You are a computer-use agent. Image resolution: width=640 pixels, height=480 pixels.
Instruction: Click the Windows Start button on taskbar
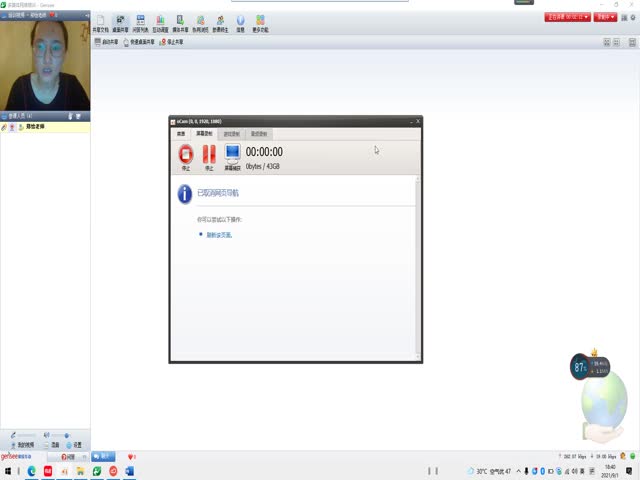click(x=7, y=470)
